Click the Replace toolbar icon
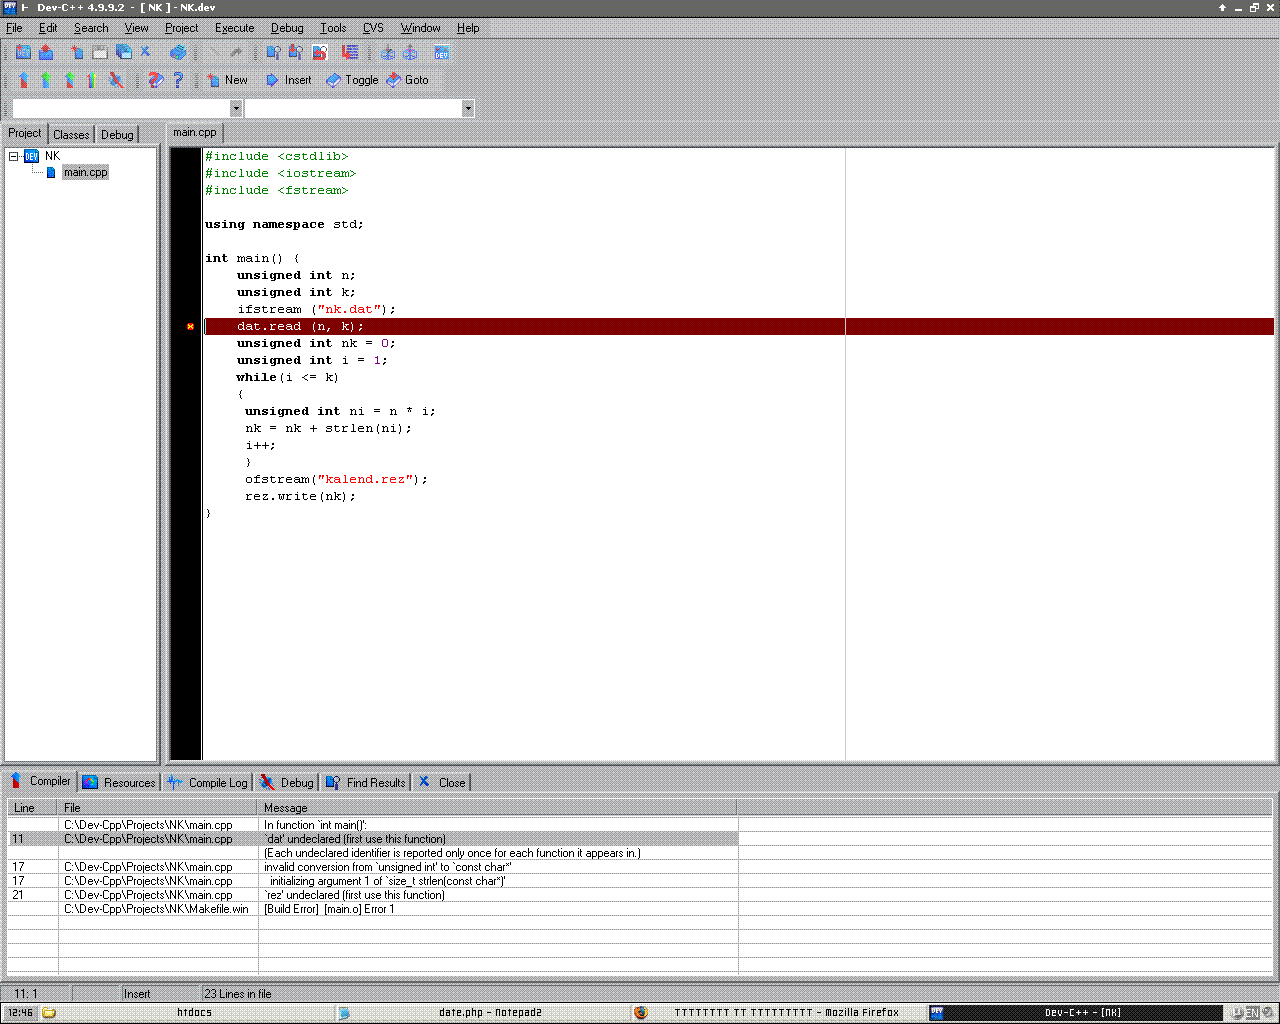 320,52
